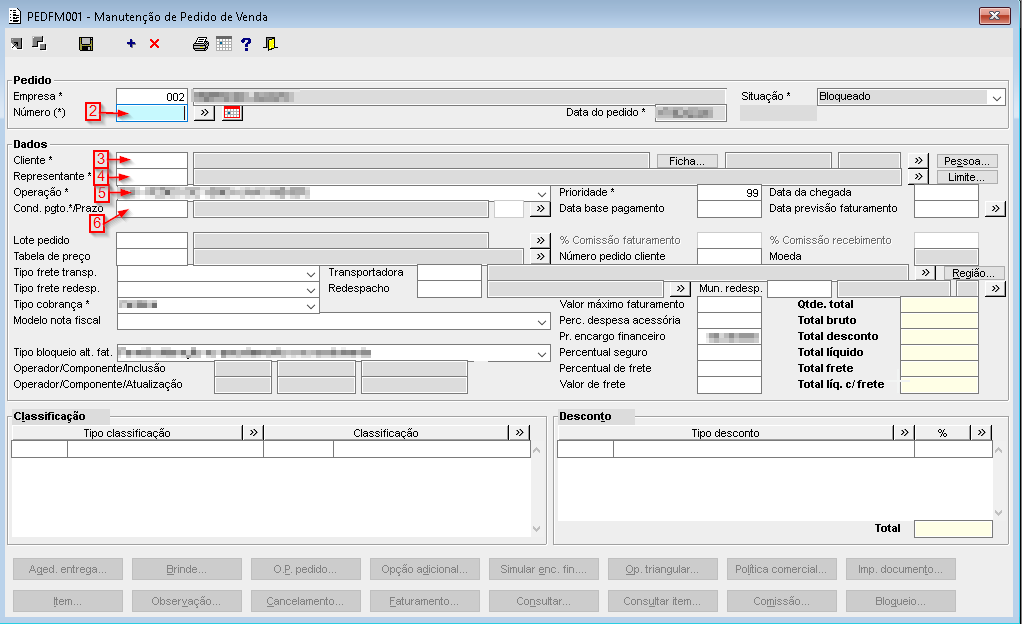
Task: Click the Ficha... button
Action: [687, 161]
